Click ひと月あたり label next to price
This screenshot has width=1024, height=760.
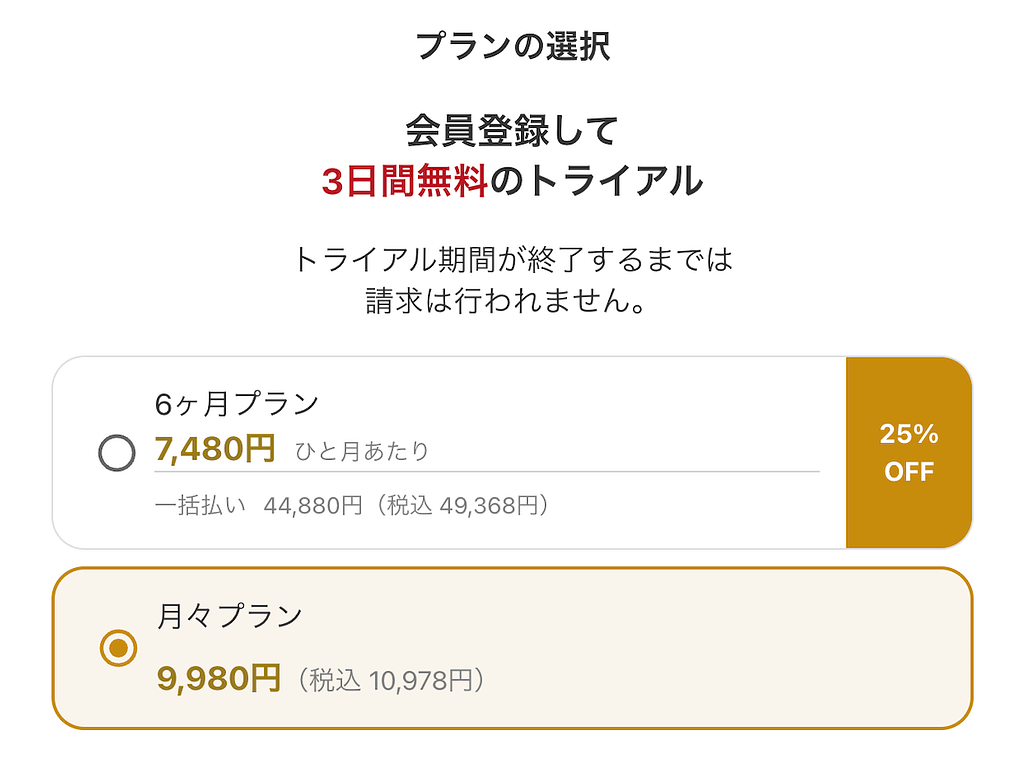point(364,452)
